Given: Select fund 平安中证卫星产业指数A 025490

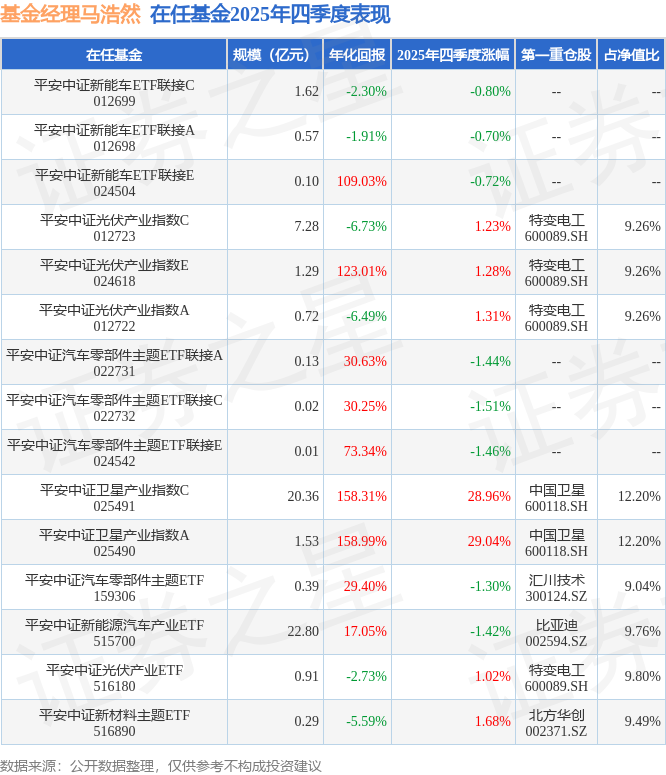Looking at the screenshot, I should point(114,542).
